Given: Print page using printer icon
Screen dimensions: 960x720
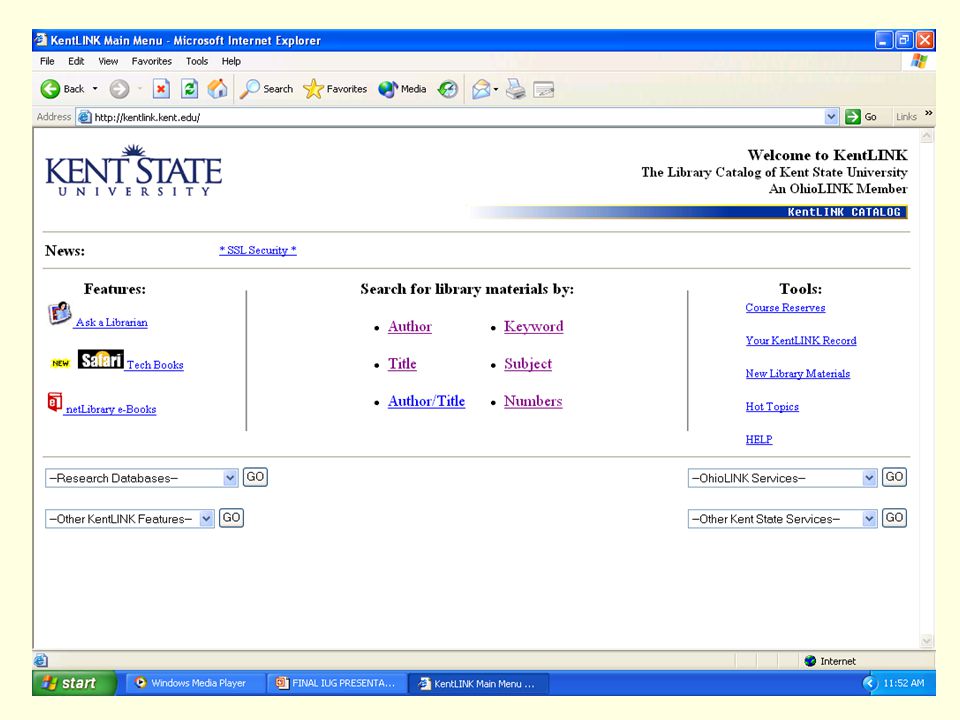Looking at the screenshot, I should click(516, 89).
